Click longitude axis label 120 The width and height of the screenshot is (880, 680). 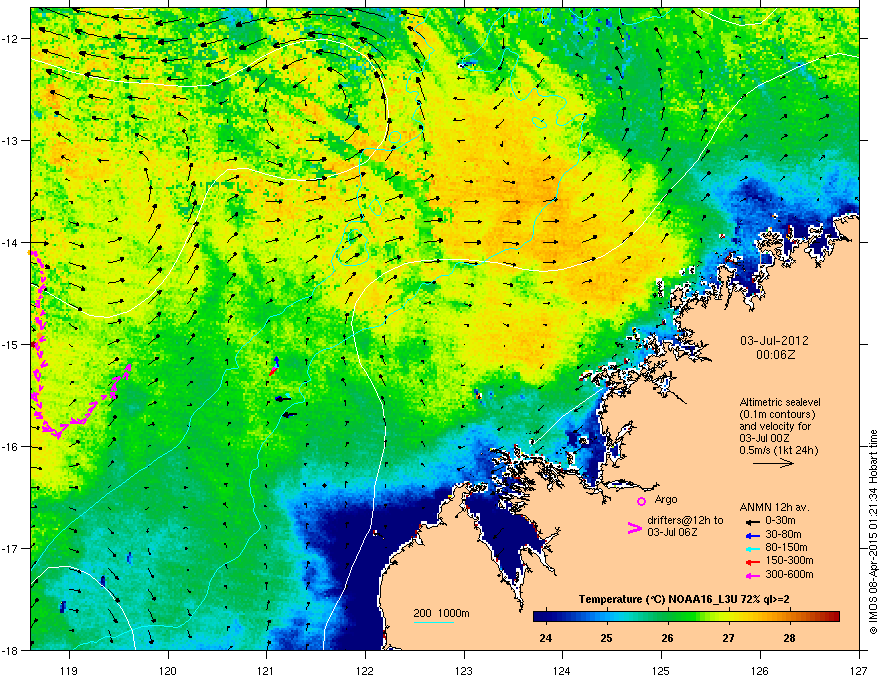168,670
